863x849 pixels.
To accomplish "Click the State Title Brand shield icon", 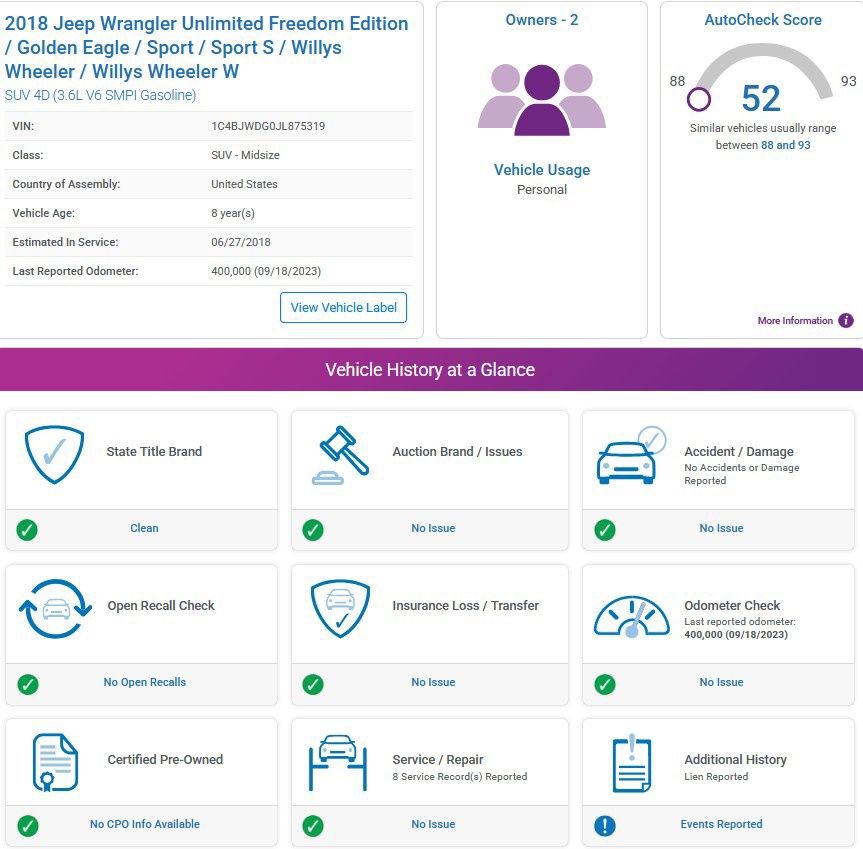I will 54,454.
